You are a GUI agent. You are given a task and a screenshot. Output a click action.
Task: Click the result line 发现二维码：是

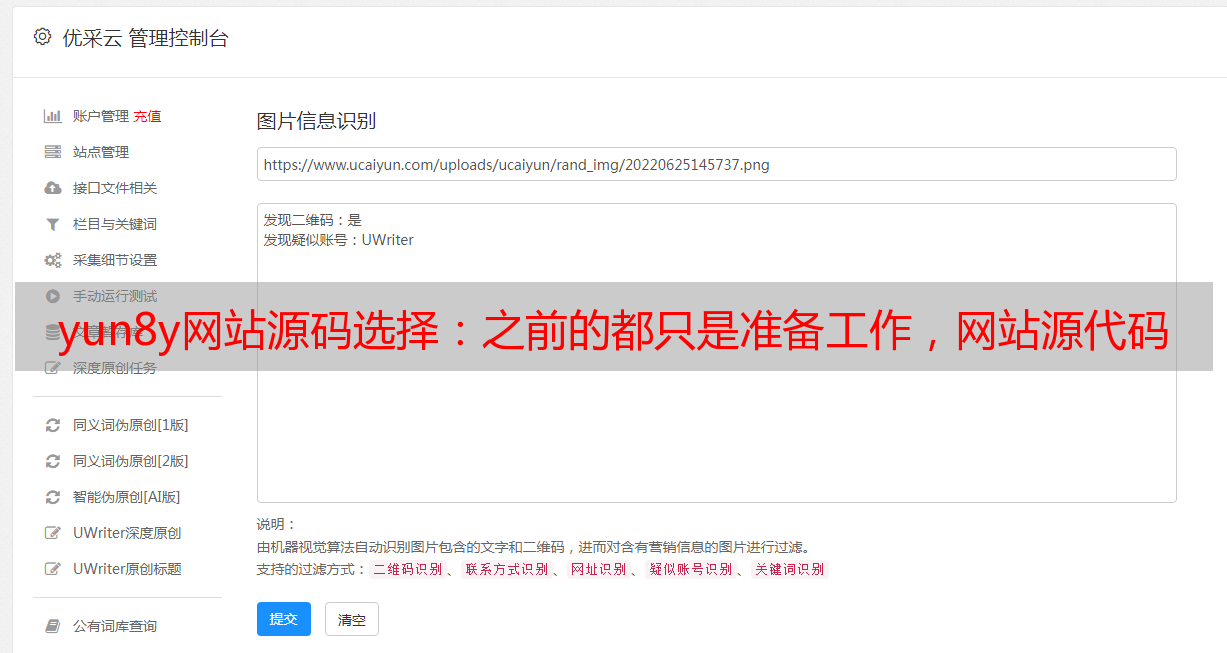313,220
